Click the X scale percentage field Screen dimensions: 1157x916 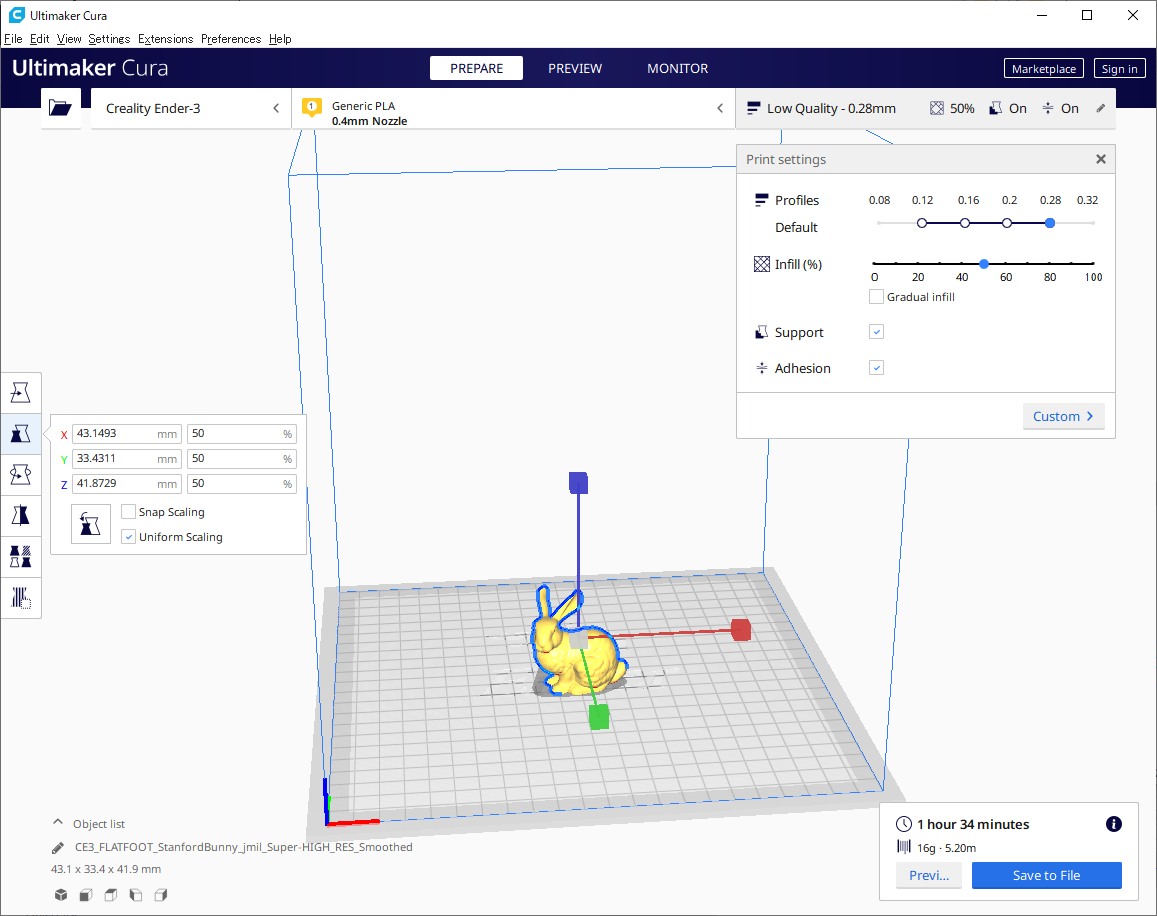(242, 434)
